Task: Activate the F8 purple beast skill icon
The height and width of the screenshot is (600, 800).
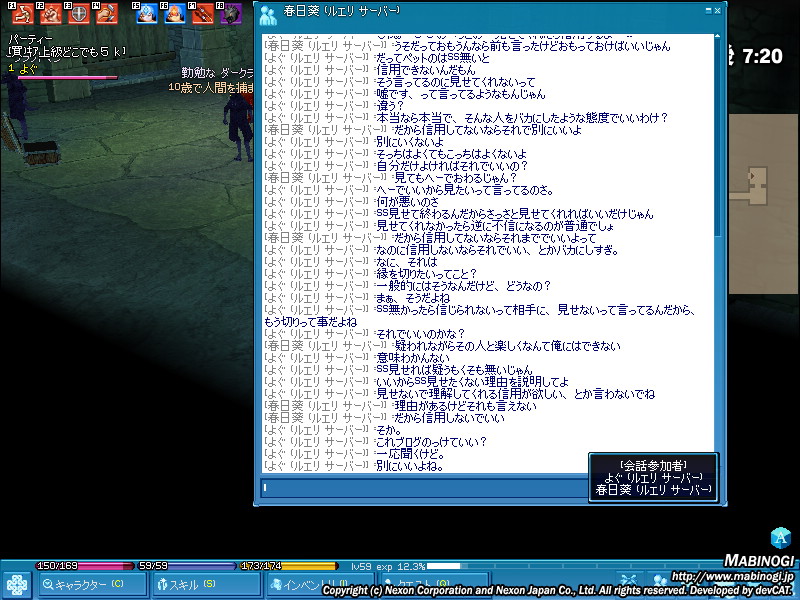Action: [x=231, y=13]
